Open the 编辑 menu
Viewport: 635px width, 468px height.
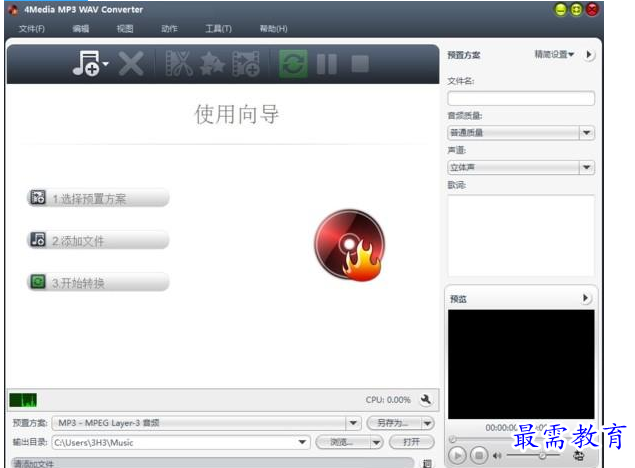(81, 29)
